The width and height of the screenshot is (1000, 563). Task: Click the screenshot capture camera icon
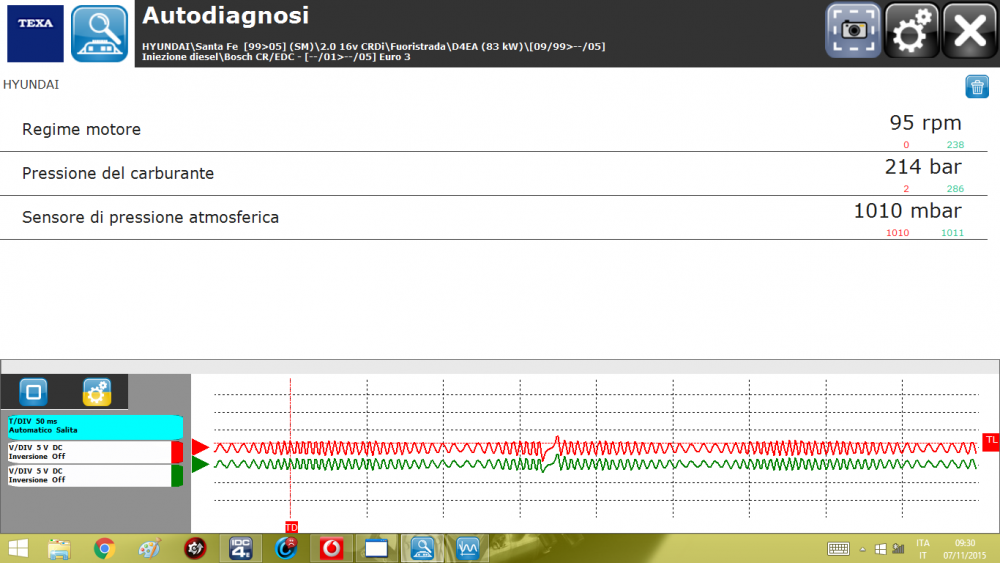[852, 31]
